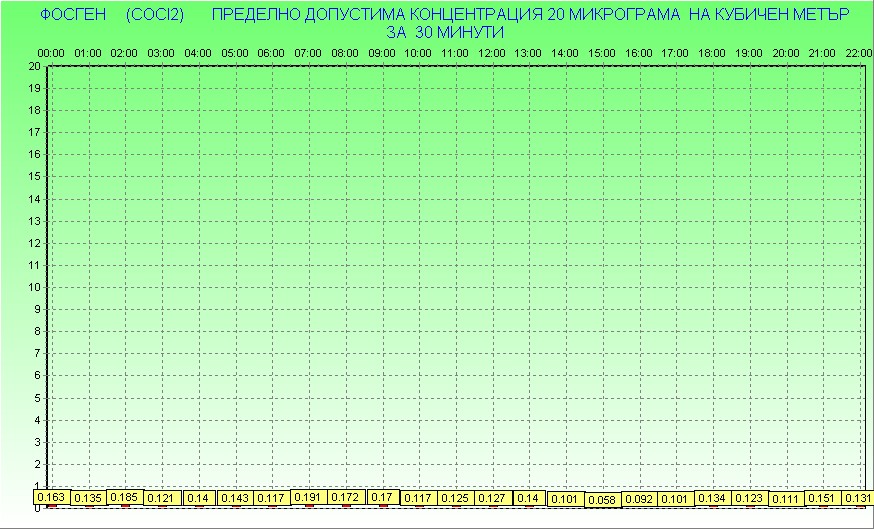Select the 0.134 data label
Viewport: 874px width, 529px height.
(x=712, y=498)
